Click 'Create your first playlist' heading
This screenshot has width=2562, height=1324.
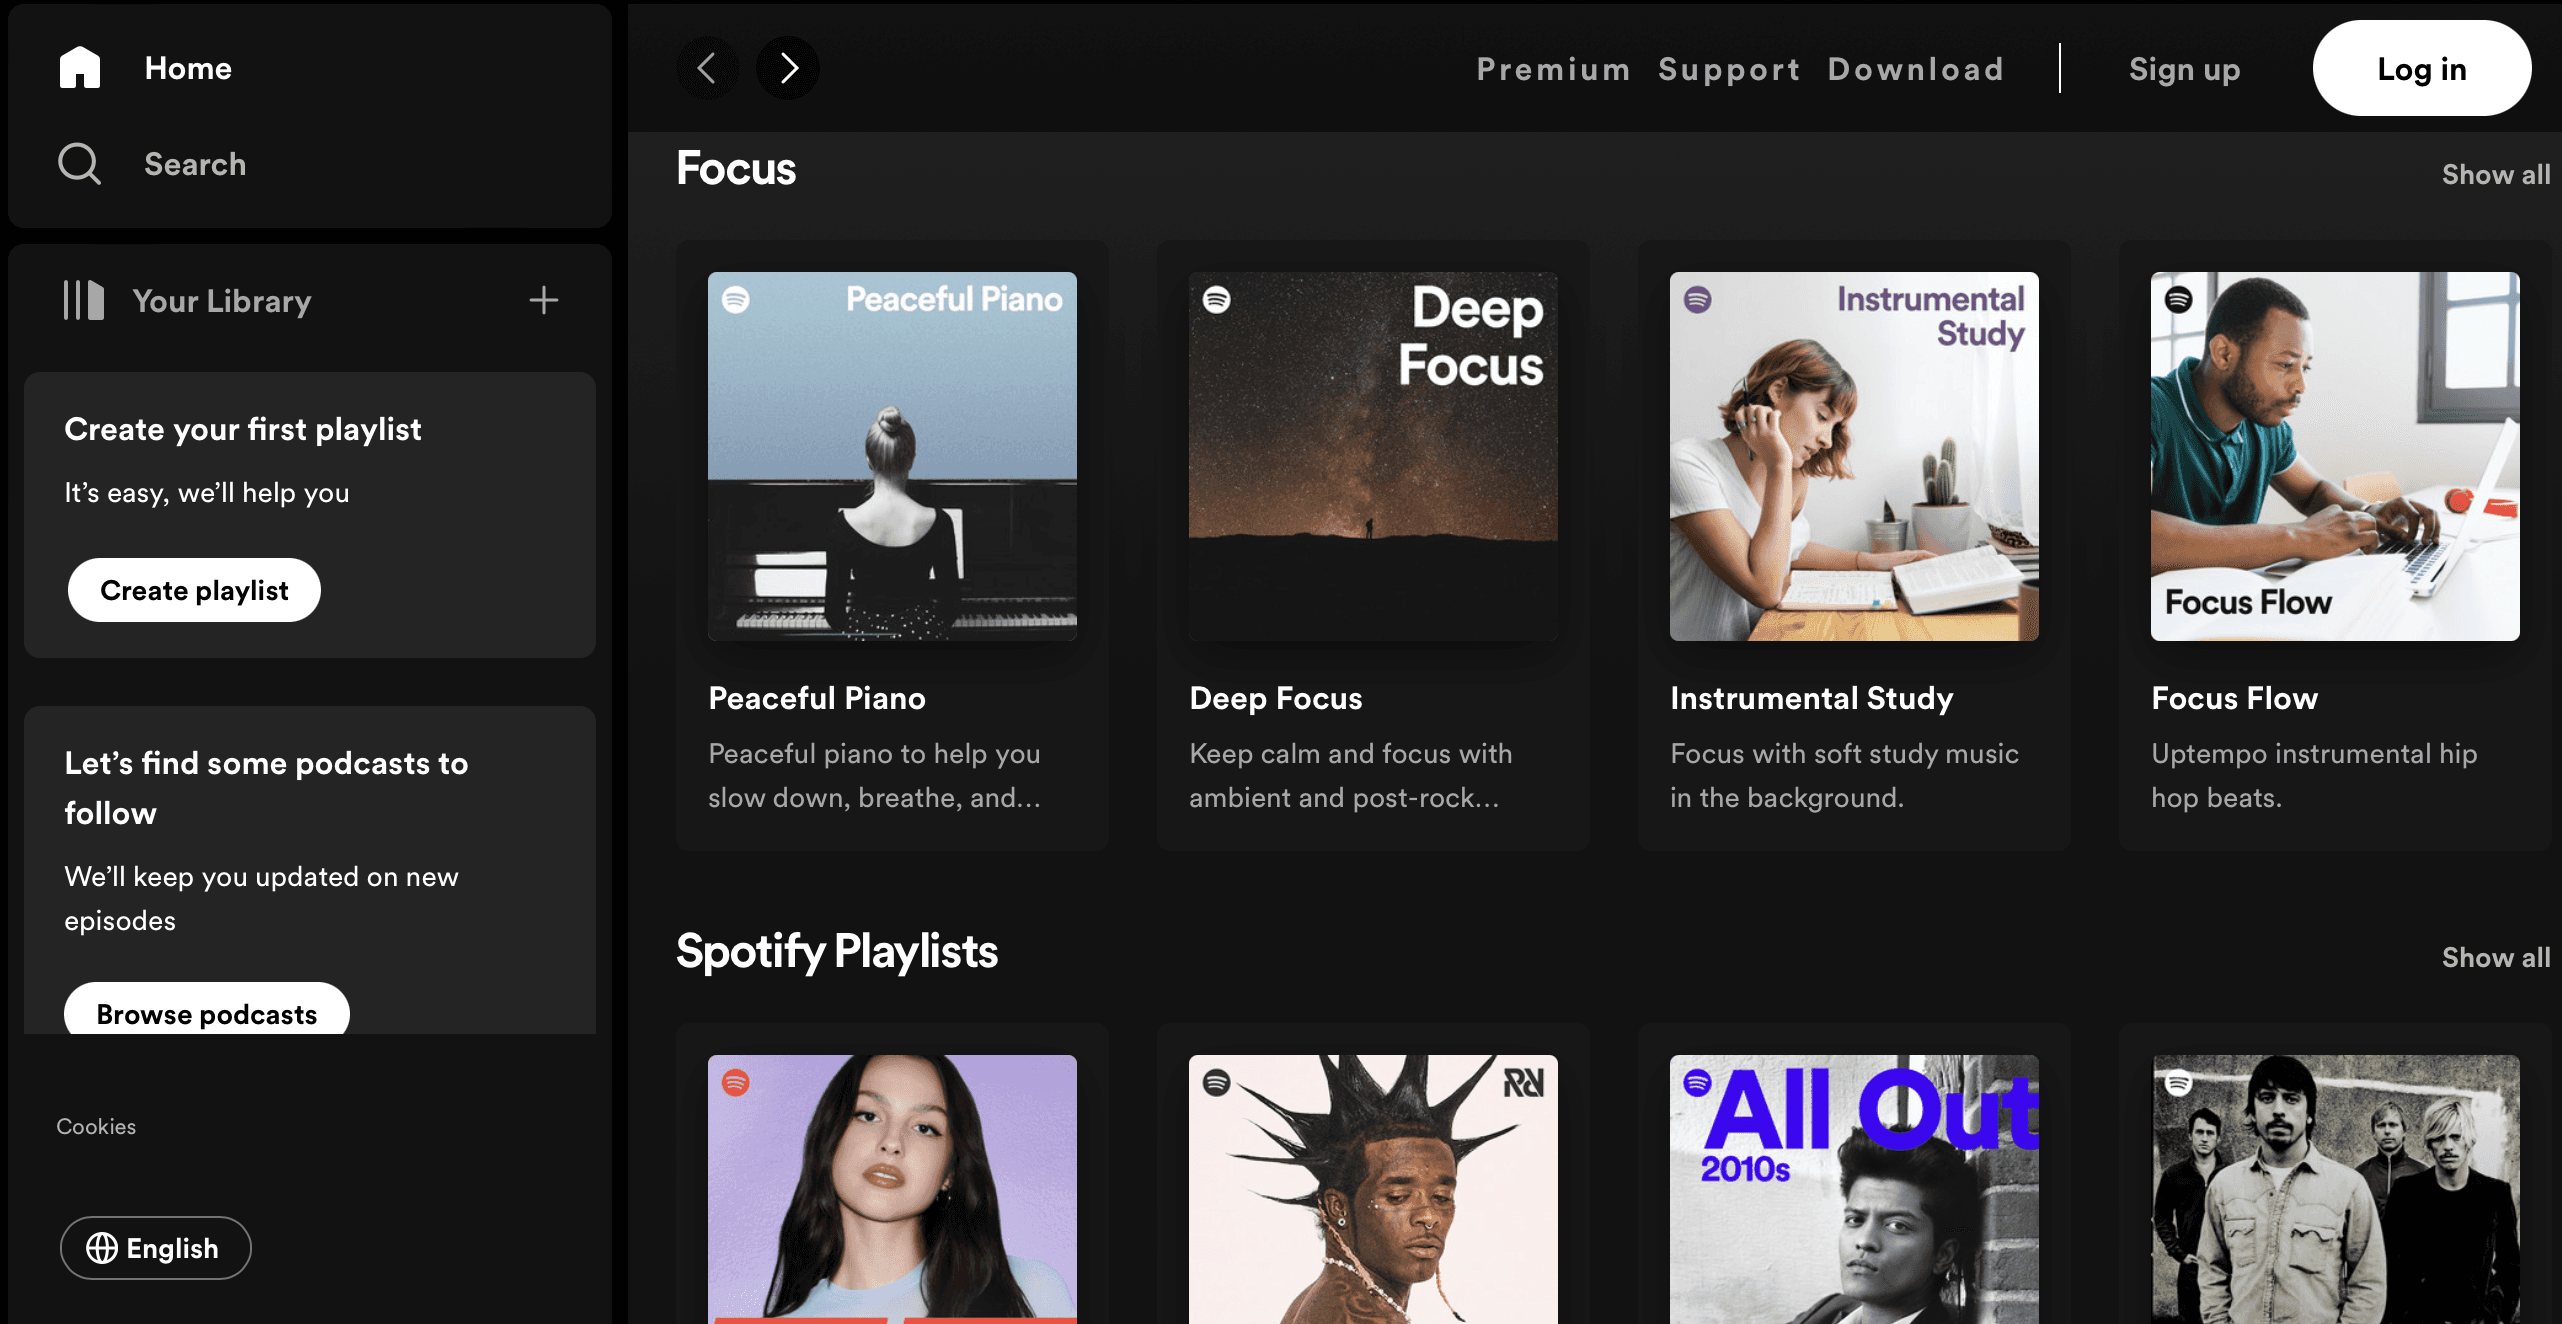tap(243, 429)
